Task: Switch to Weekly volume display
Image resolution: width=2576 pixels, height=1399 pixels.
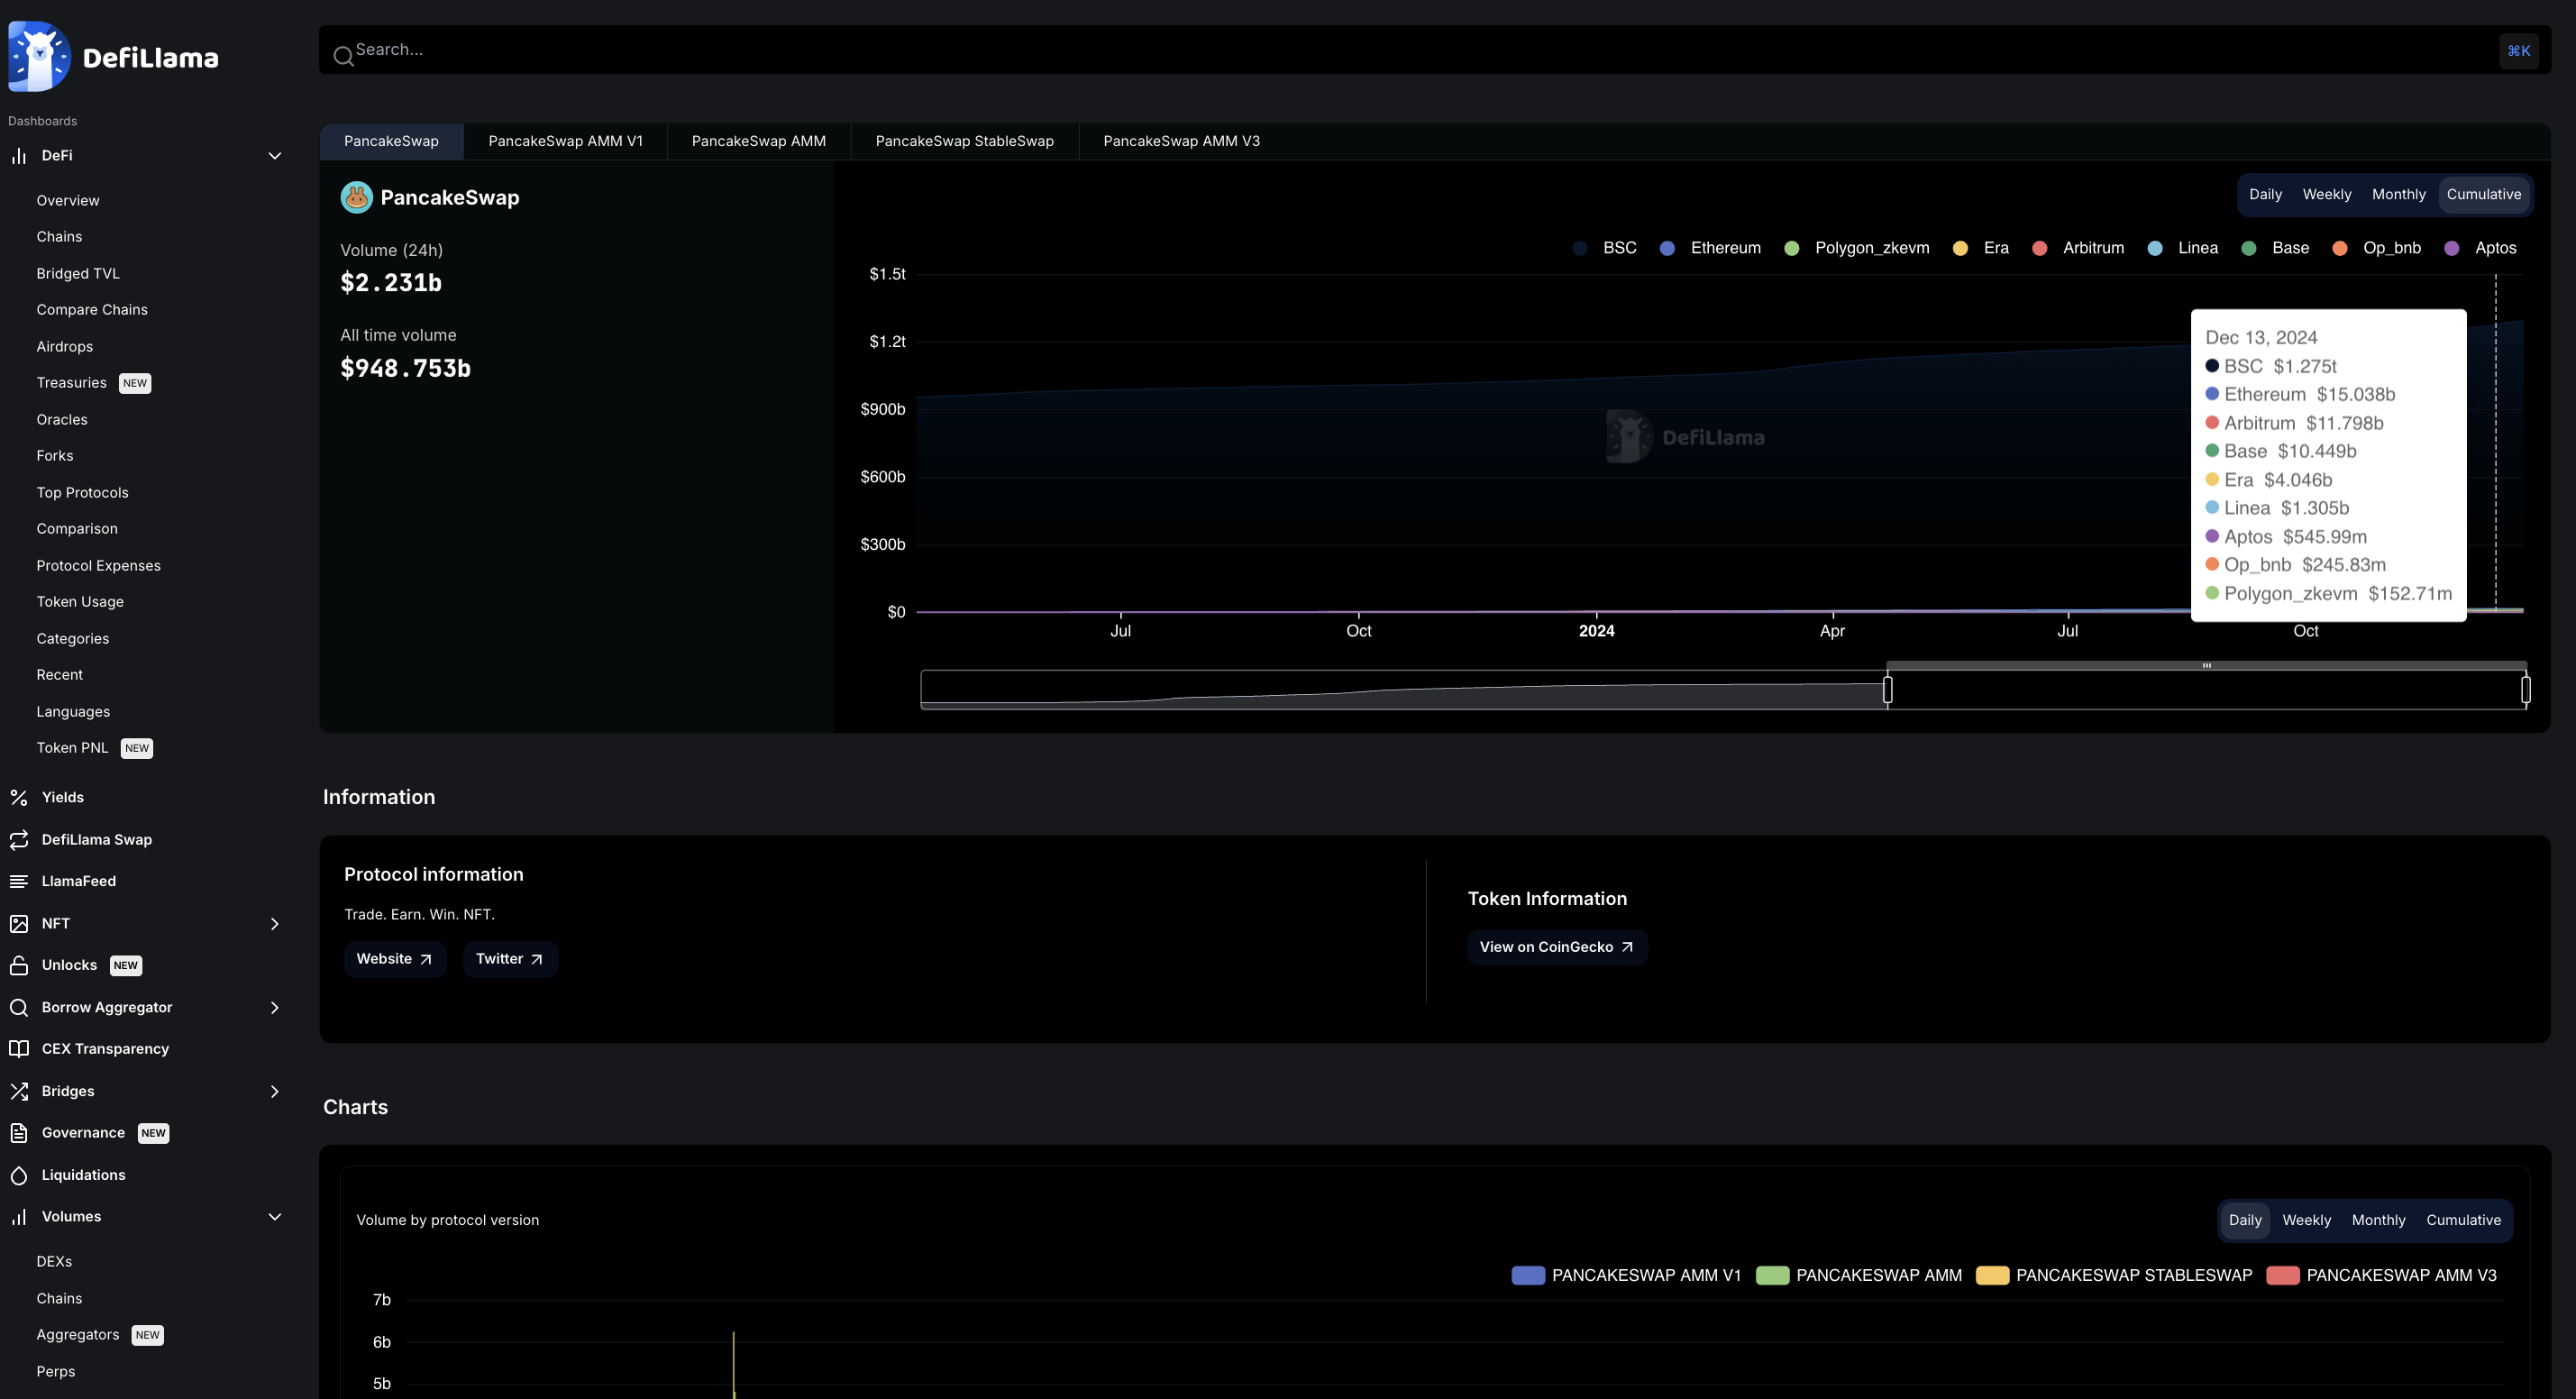Action: [x=2326, y=193]
